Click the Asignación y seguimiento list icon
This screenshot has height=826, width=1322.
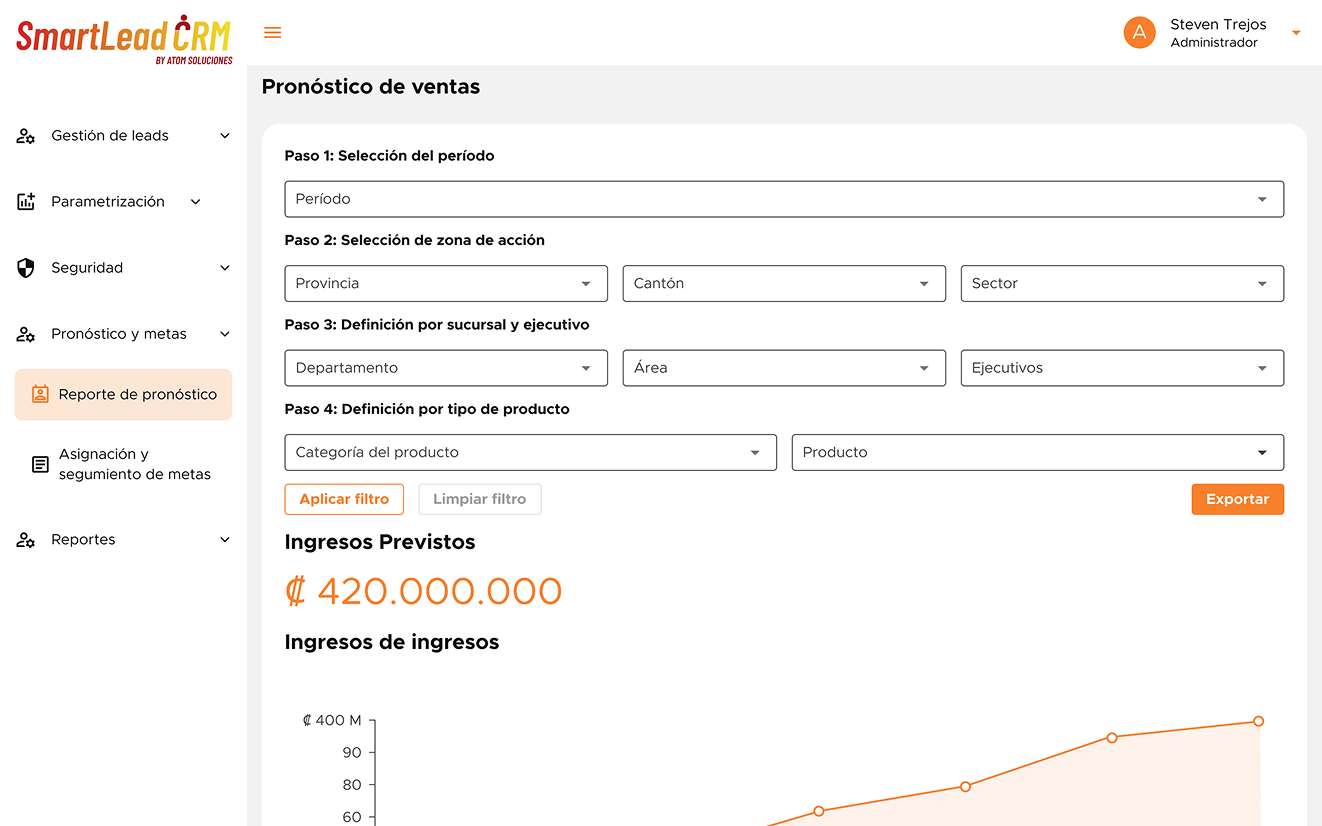(x=40, y=464)
